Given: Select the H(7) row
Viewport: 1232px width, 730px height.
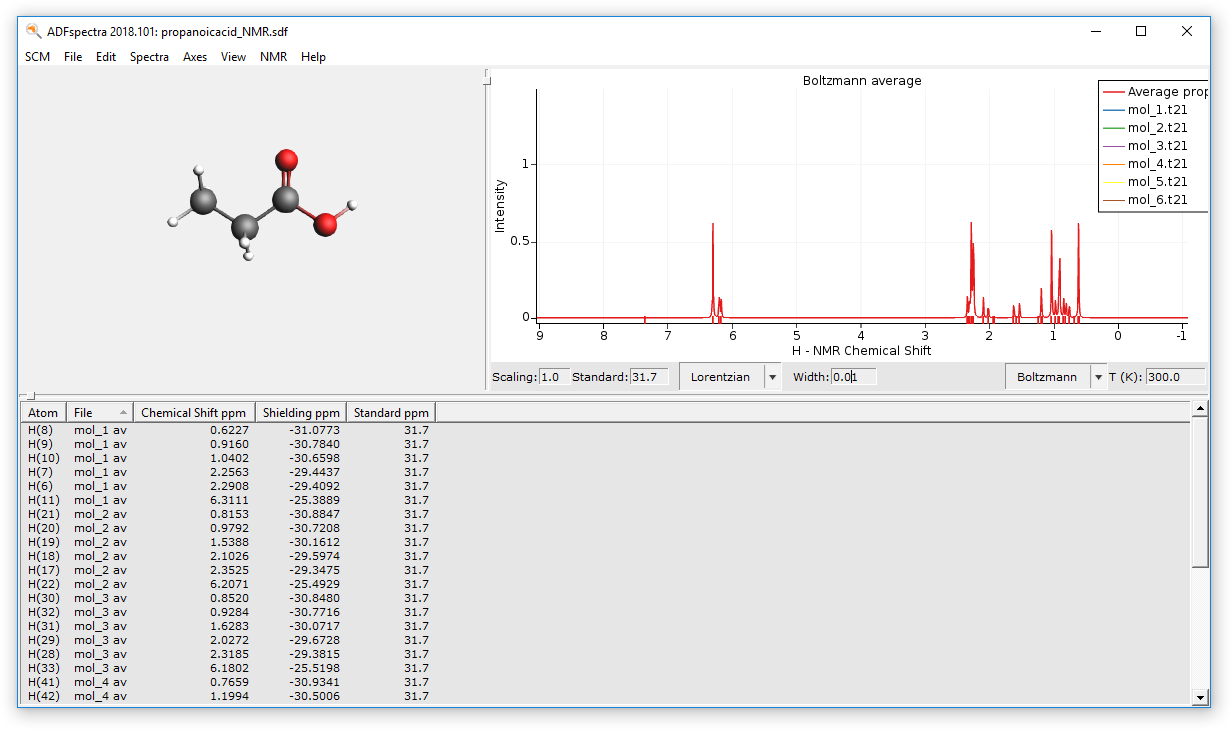Looking at the screenshot, I should [606, 472].
